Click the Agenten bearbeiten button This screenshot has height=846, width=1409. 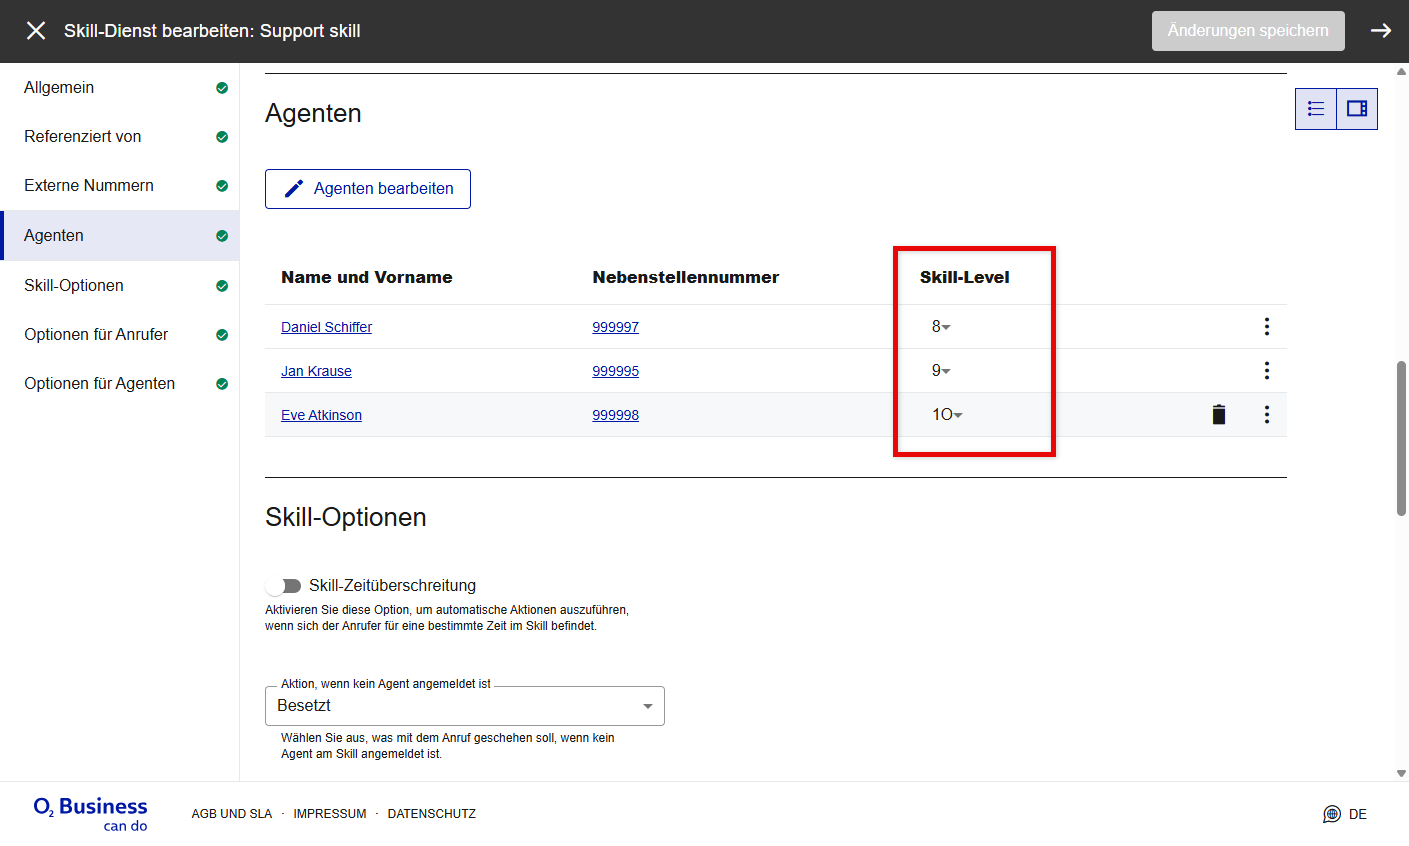(368, 189)
